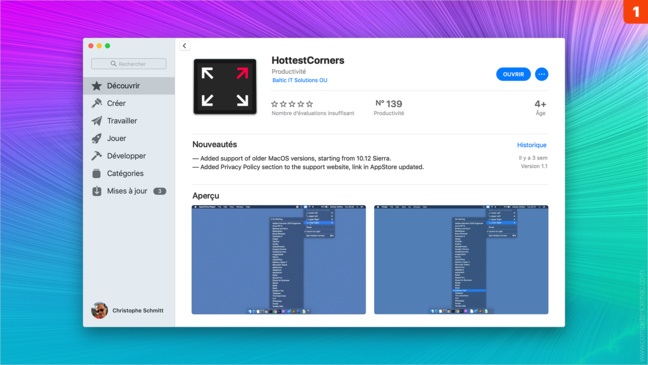Click the Nombre d'évaluations insuffisant text

313,113
